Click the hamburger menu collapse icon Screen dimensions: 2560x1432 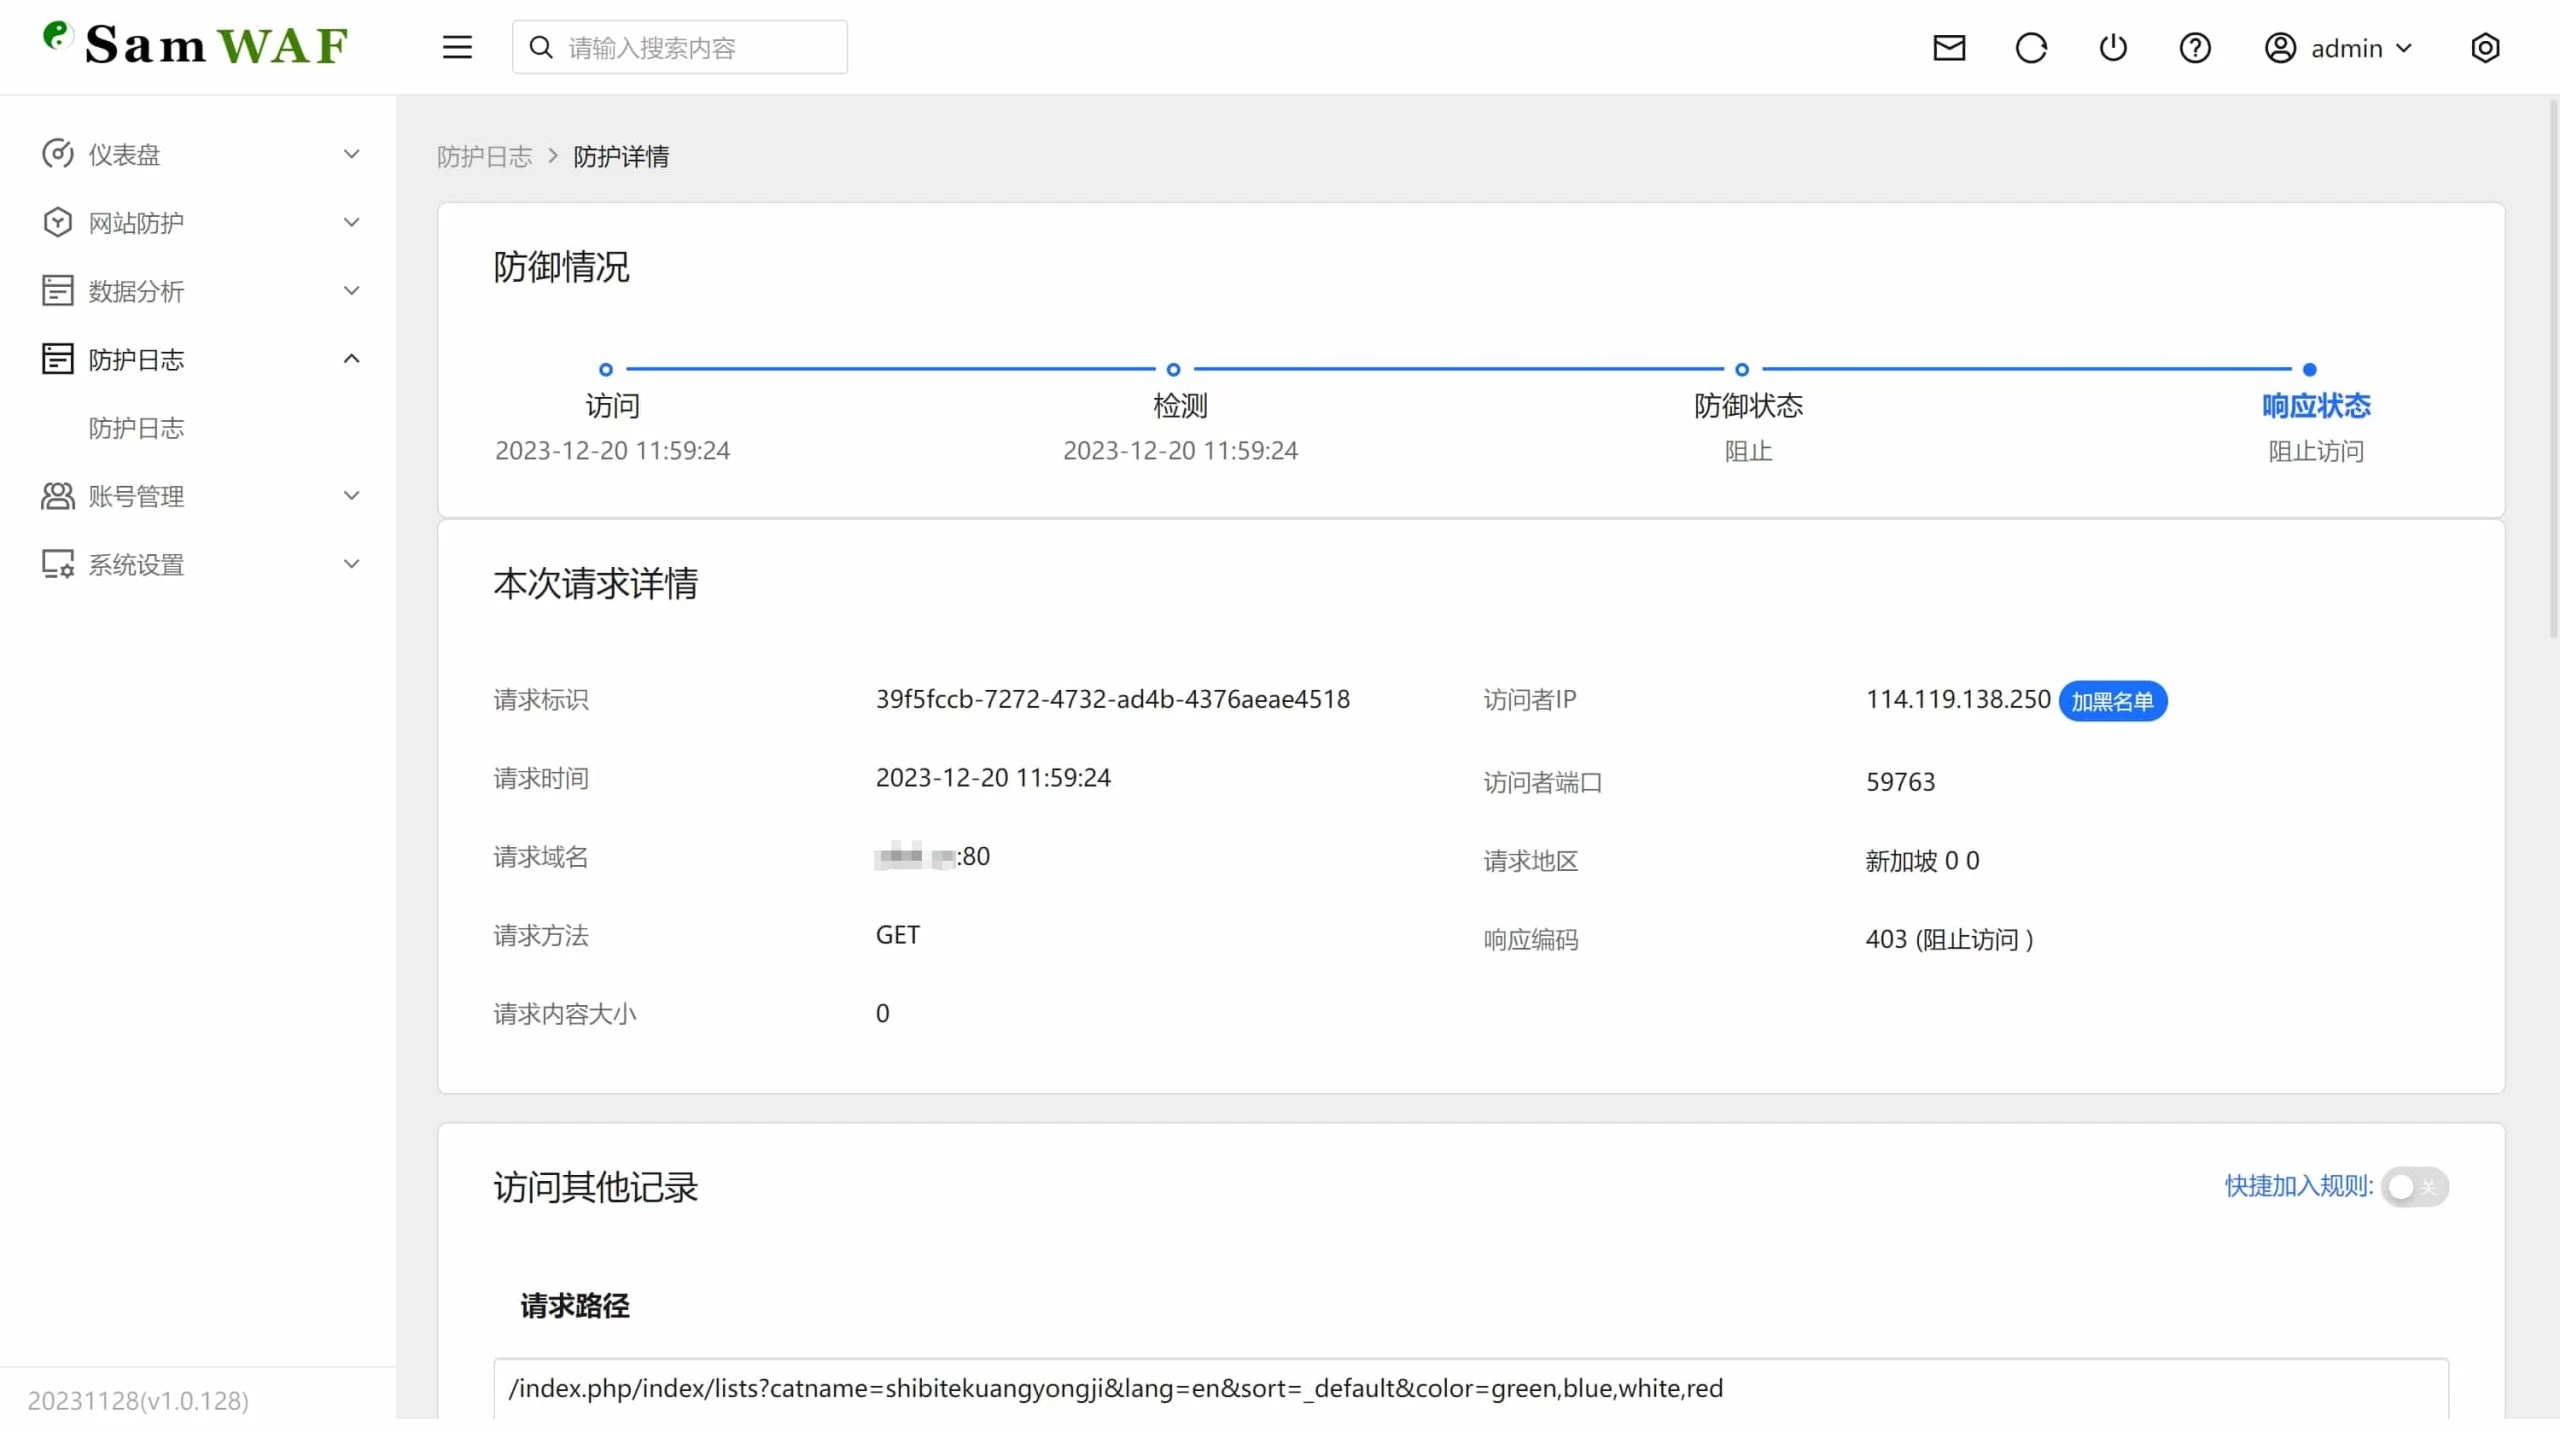point(457,47)
